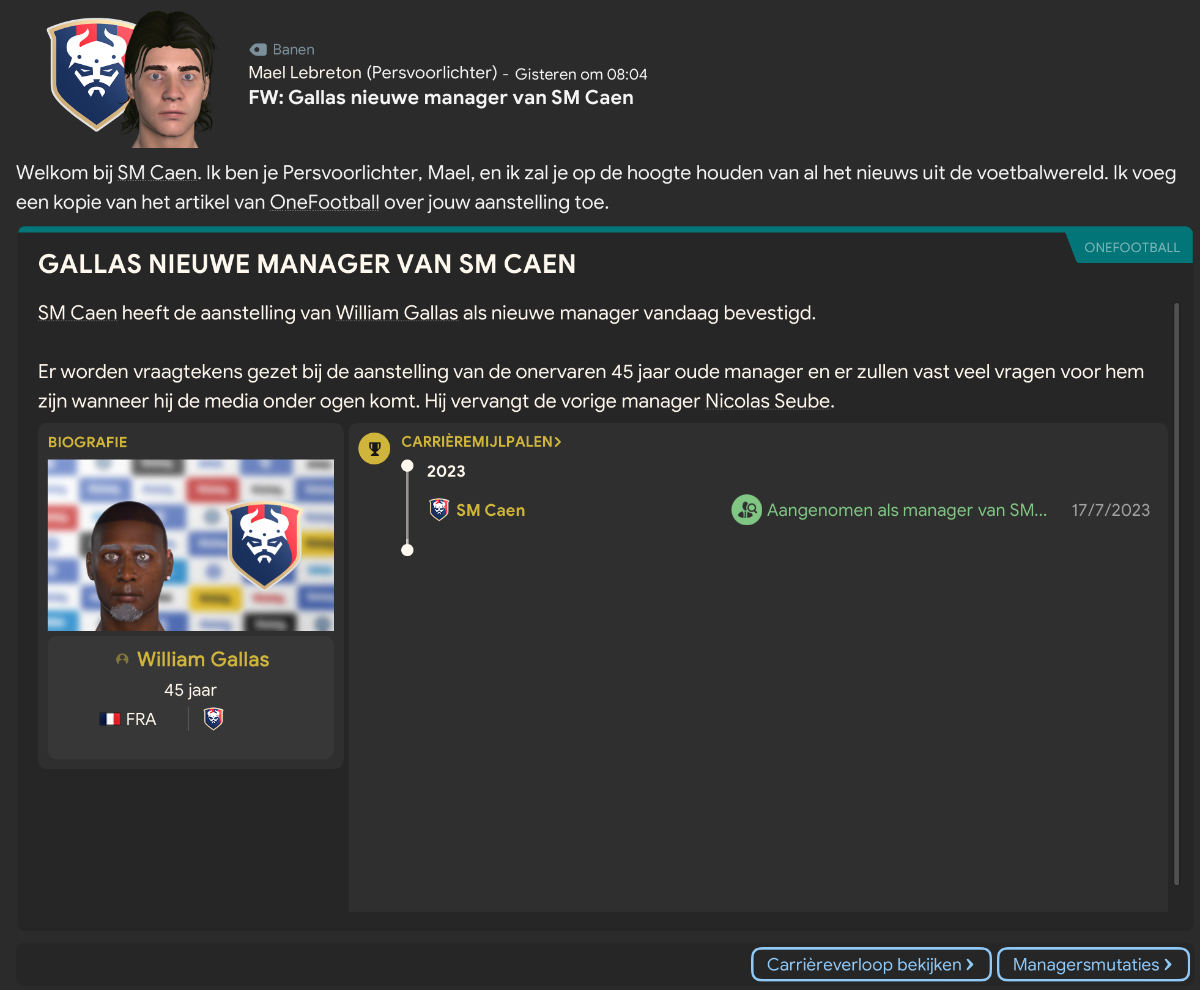
Task: Open the Aangenomen als manager milestone text
Action: tap(907, 510)
